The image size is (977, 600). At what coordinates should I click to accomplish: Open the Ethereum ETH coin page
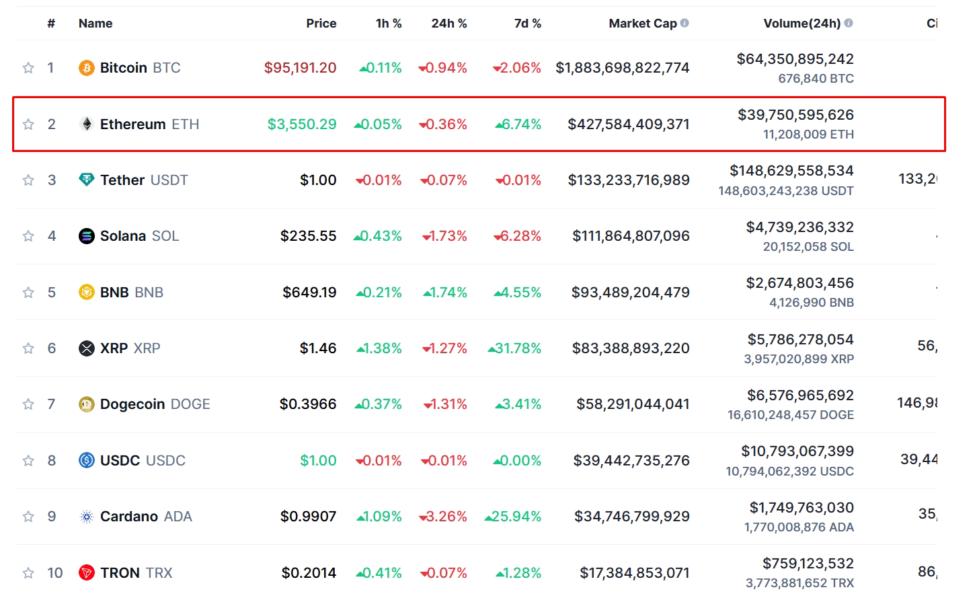click(150, 124)
